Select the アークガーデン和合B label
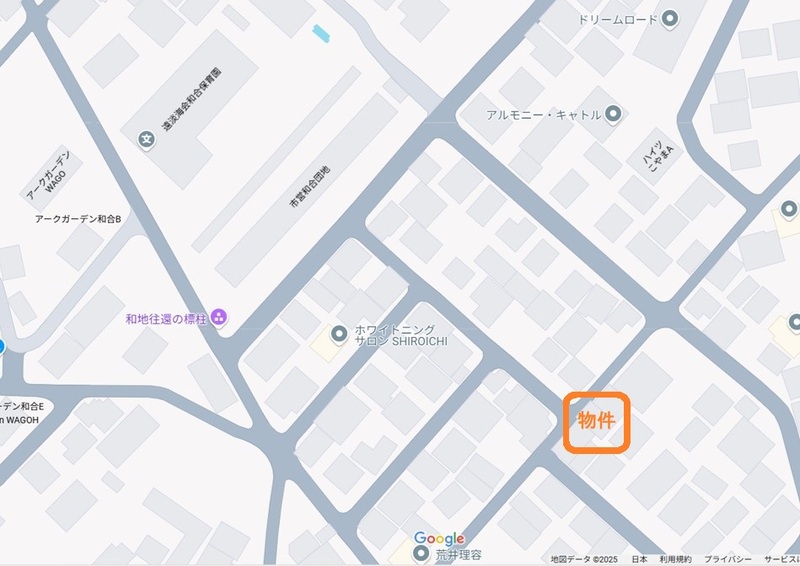800x566 pixels. [x=78, y=219]
